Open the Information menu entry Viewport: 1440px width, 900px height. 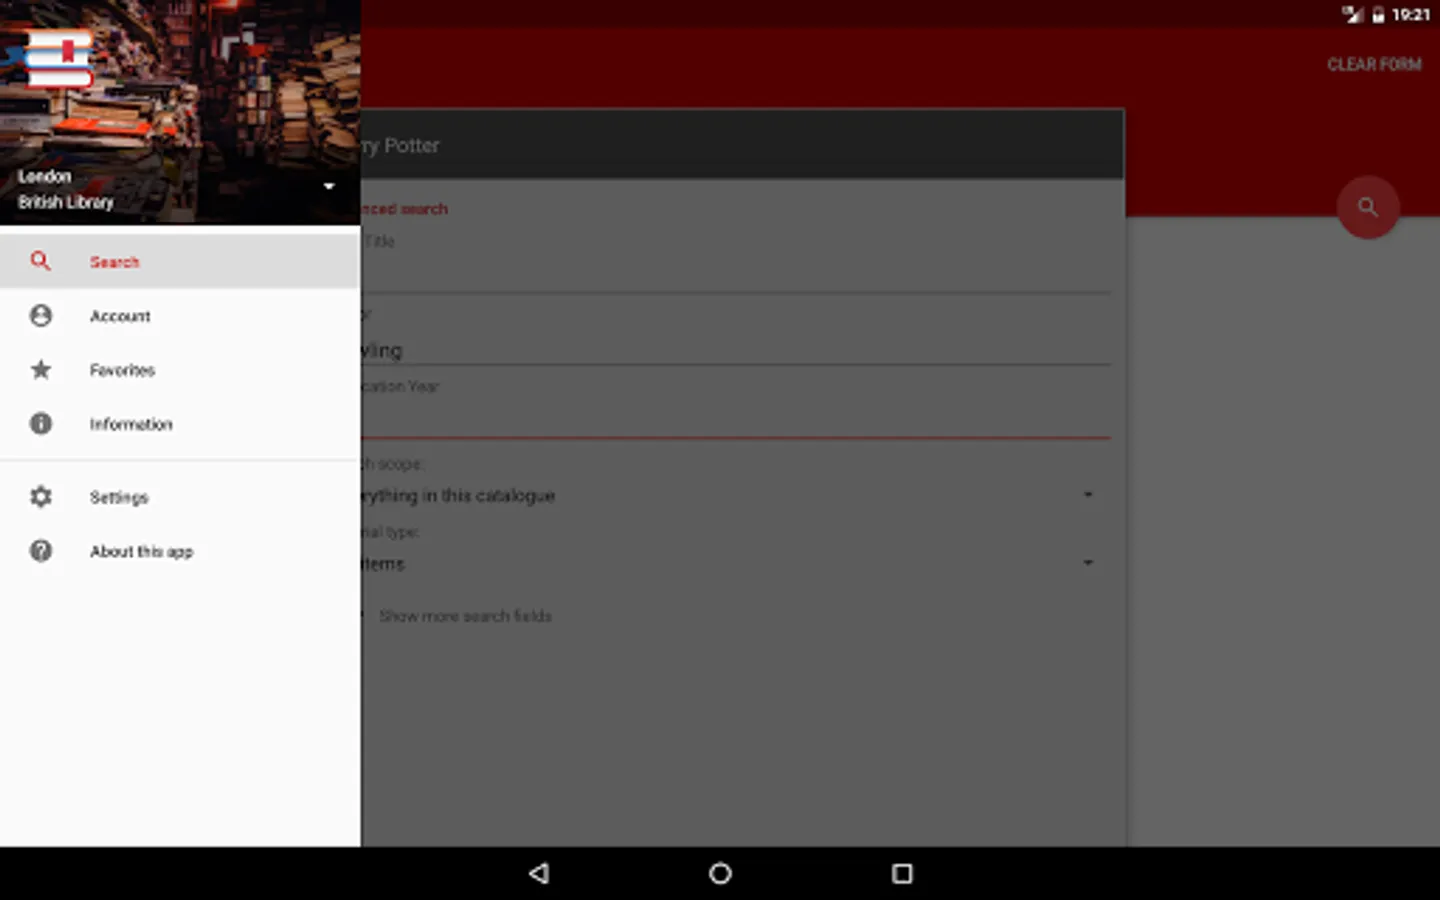pyautogui.click(x=180, y=424)
